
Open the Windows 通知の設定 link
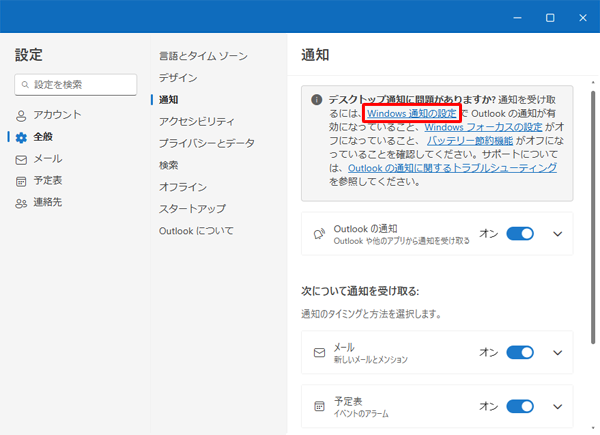[x=412, y=114]
